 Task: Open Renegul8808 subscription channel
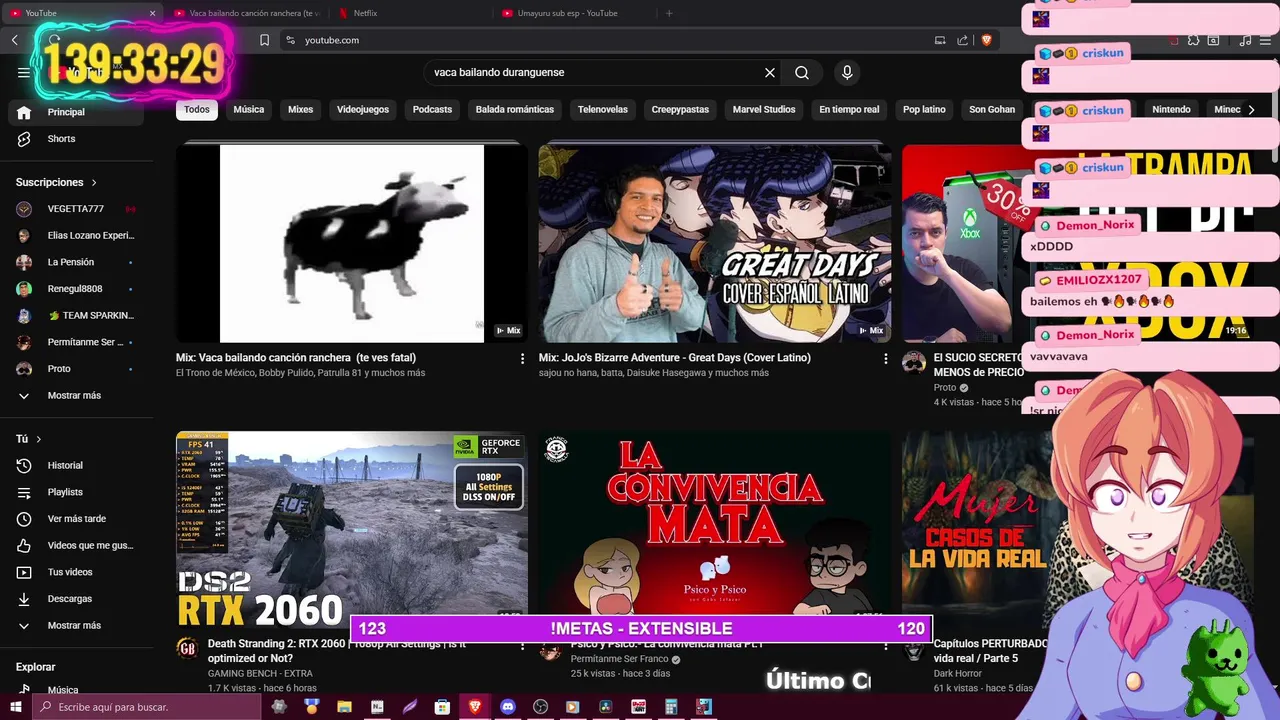click(76, 289)
